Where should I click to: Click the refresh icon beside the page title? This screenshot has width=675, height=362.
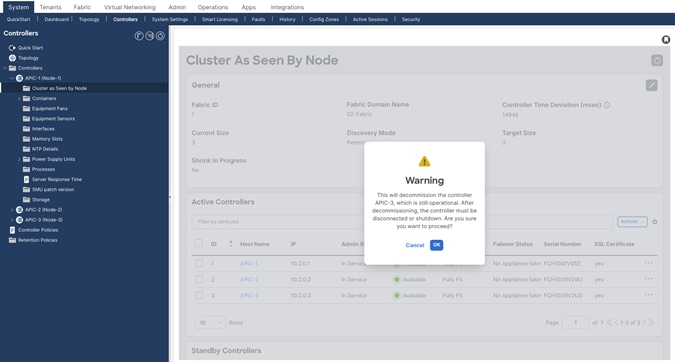[656, 60]
